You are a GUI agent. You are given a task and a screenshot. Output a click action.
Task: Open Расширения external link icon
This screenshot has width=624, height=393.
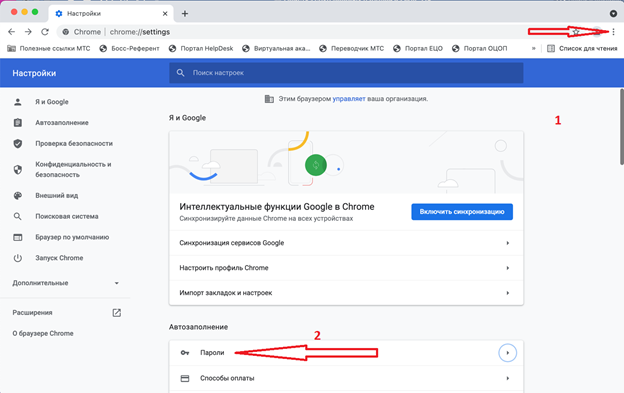117,313
